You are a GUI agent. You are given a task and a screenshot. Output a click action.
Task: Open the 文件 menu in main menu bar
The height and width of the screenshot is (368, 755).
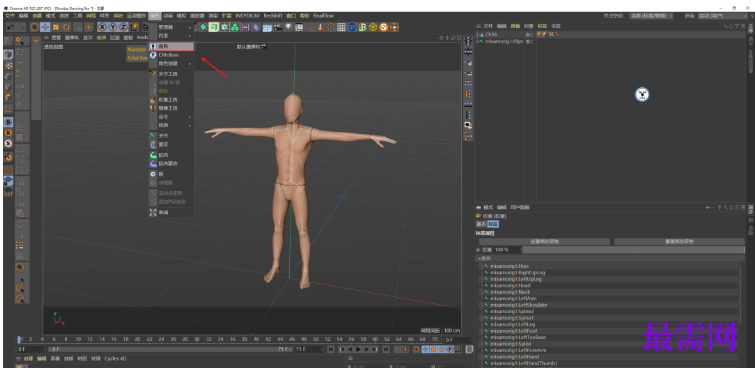click(10, 16)
